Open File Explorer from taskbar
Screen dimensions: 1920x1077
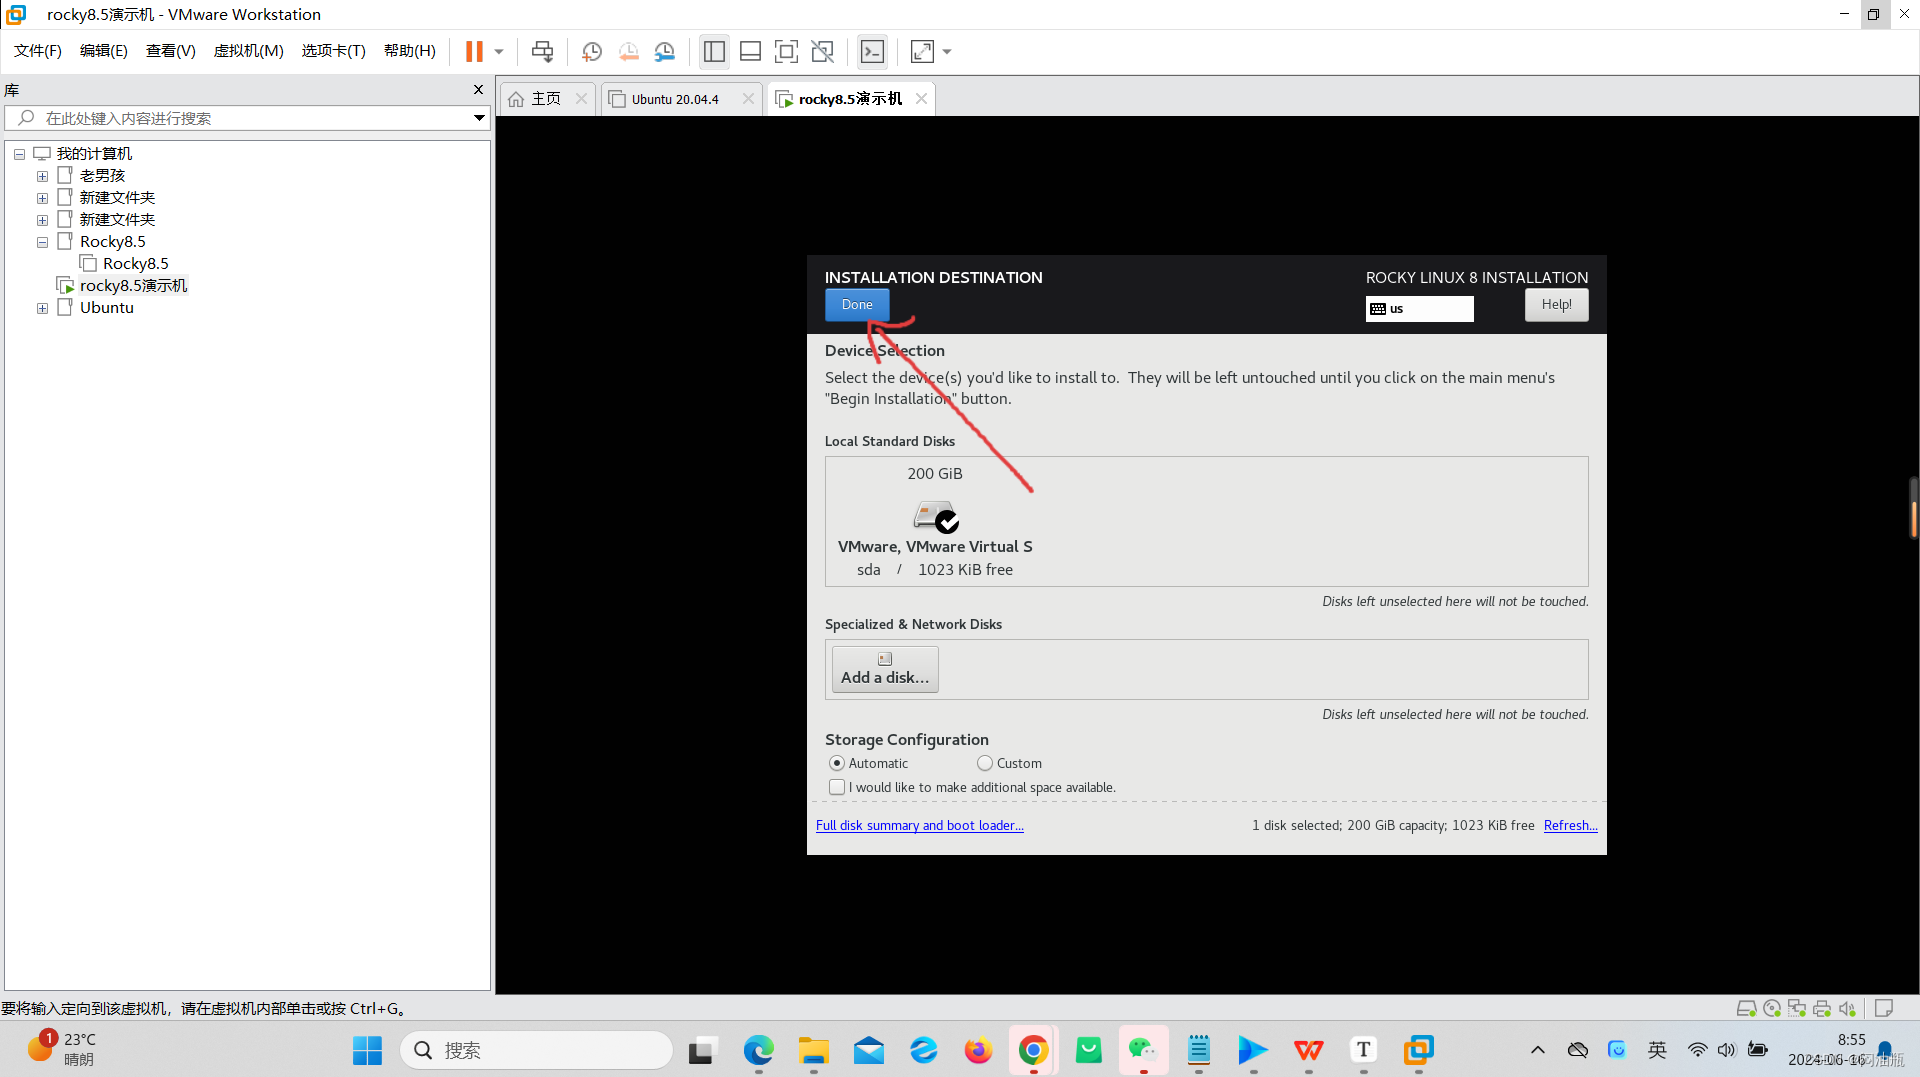813,1050
